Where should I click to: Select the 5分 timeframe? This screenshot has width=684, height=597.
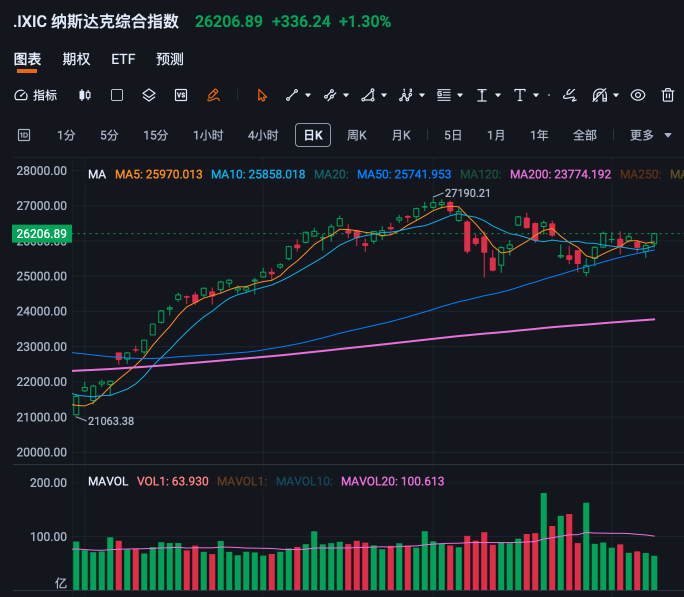coord(109,135)
